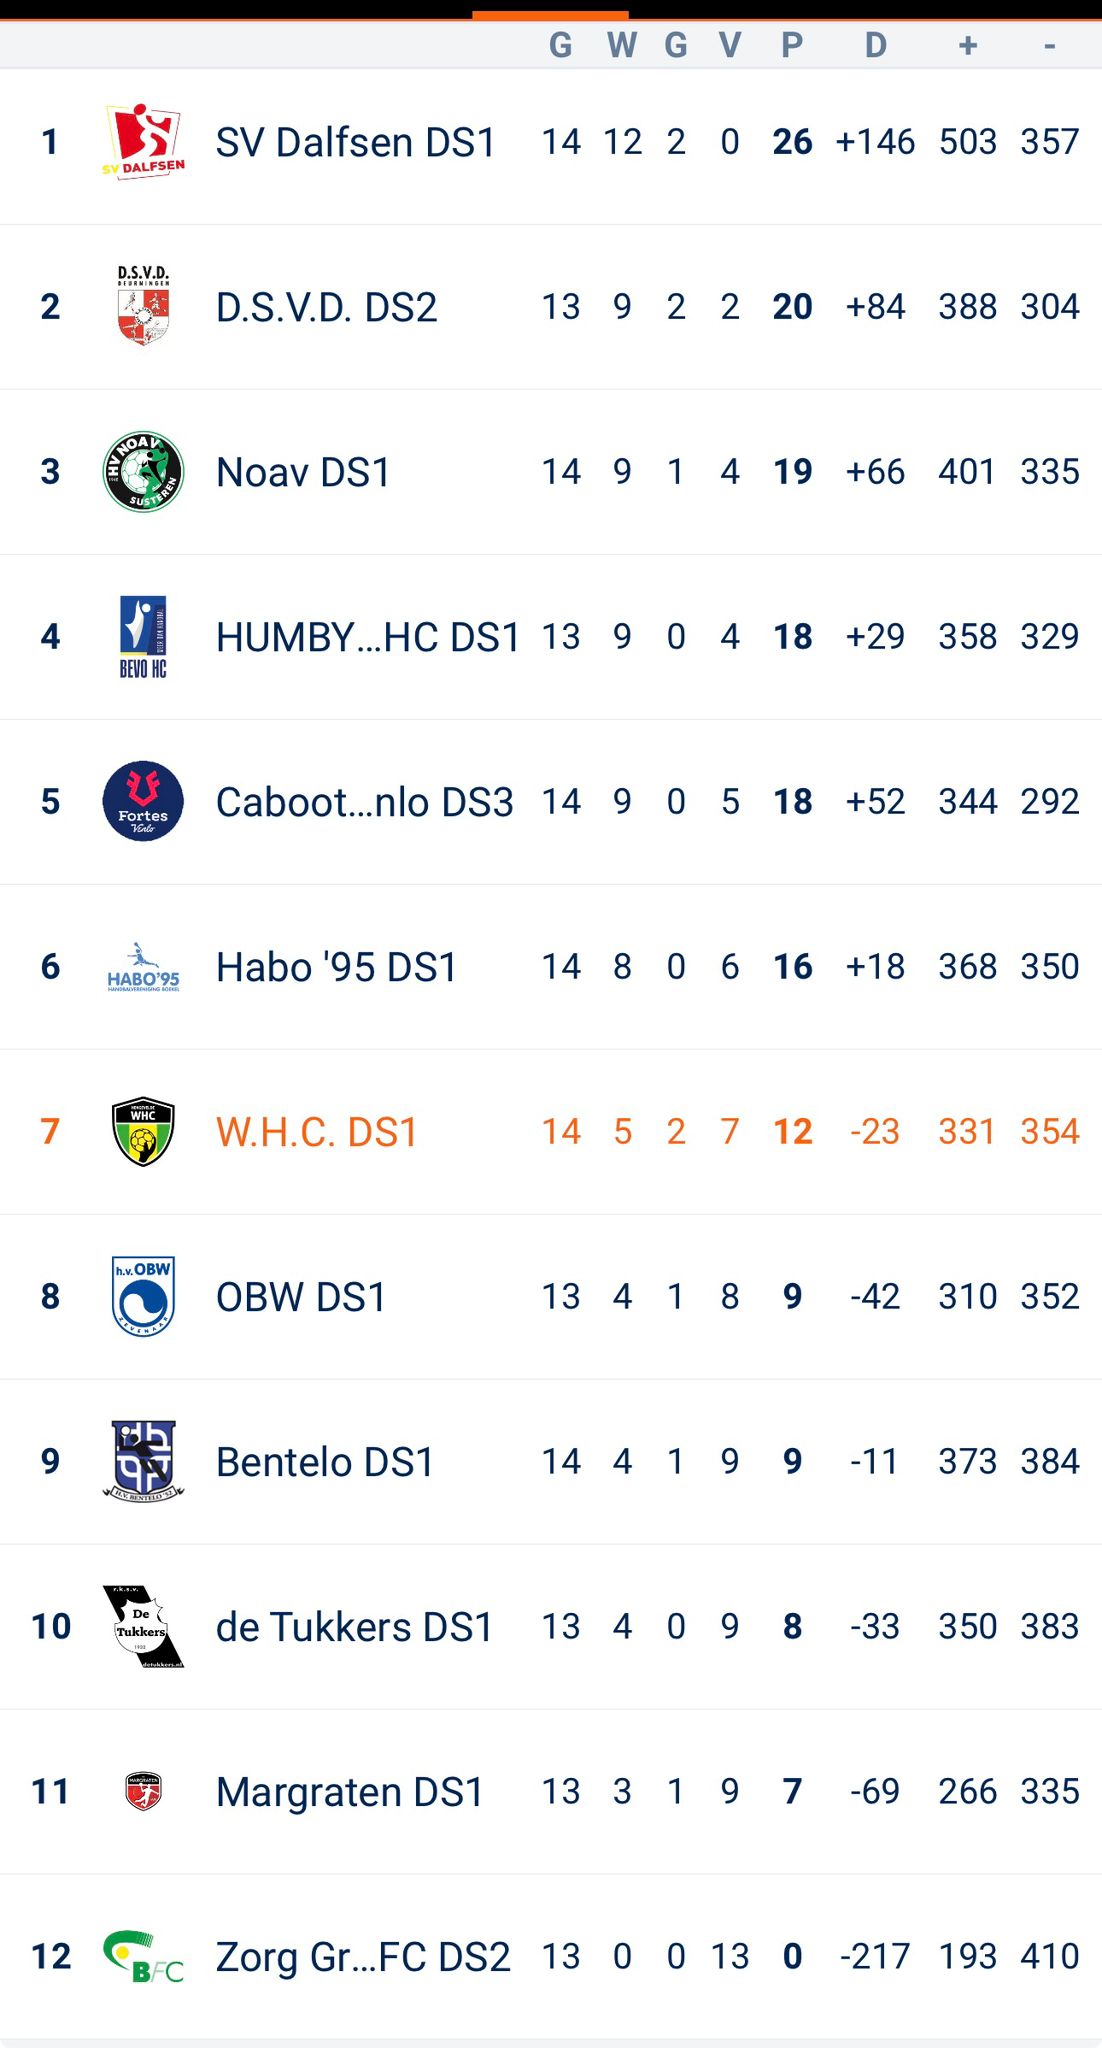Viewport: 1102px width, 2048px height.
Task: Select the orange-underlined active tab indicator
Action: coord(550,14)
